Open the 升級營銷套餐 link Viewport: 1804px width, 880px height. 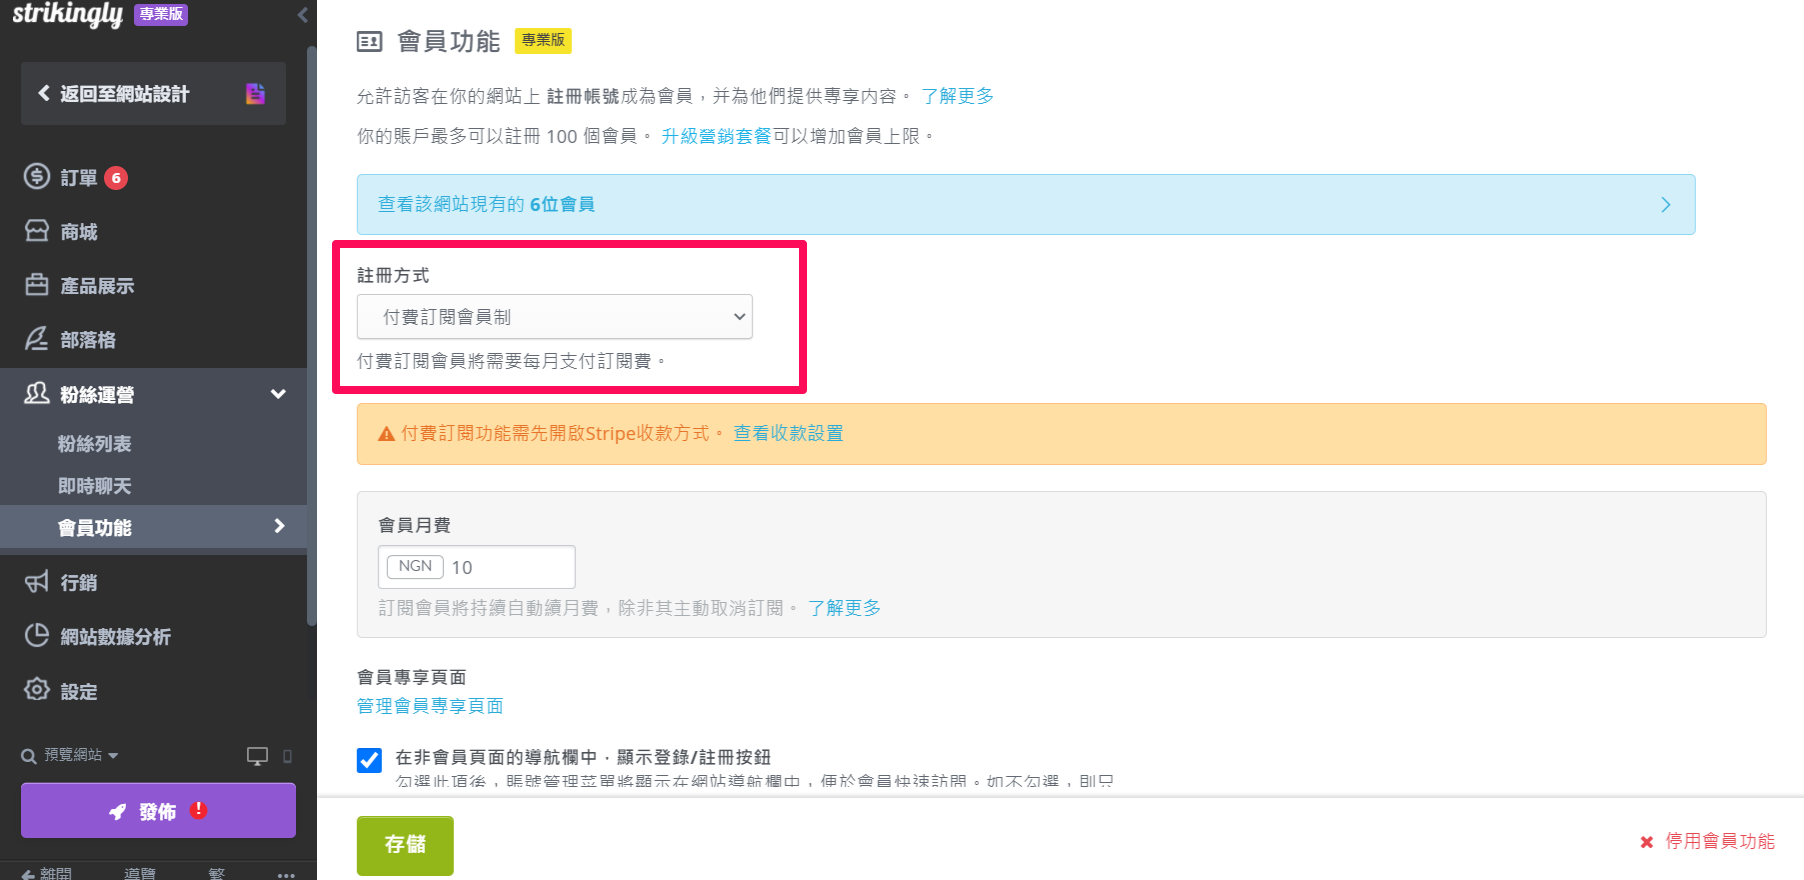click(716, 136)
